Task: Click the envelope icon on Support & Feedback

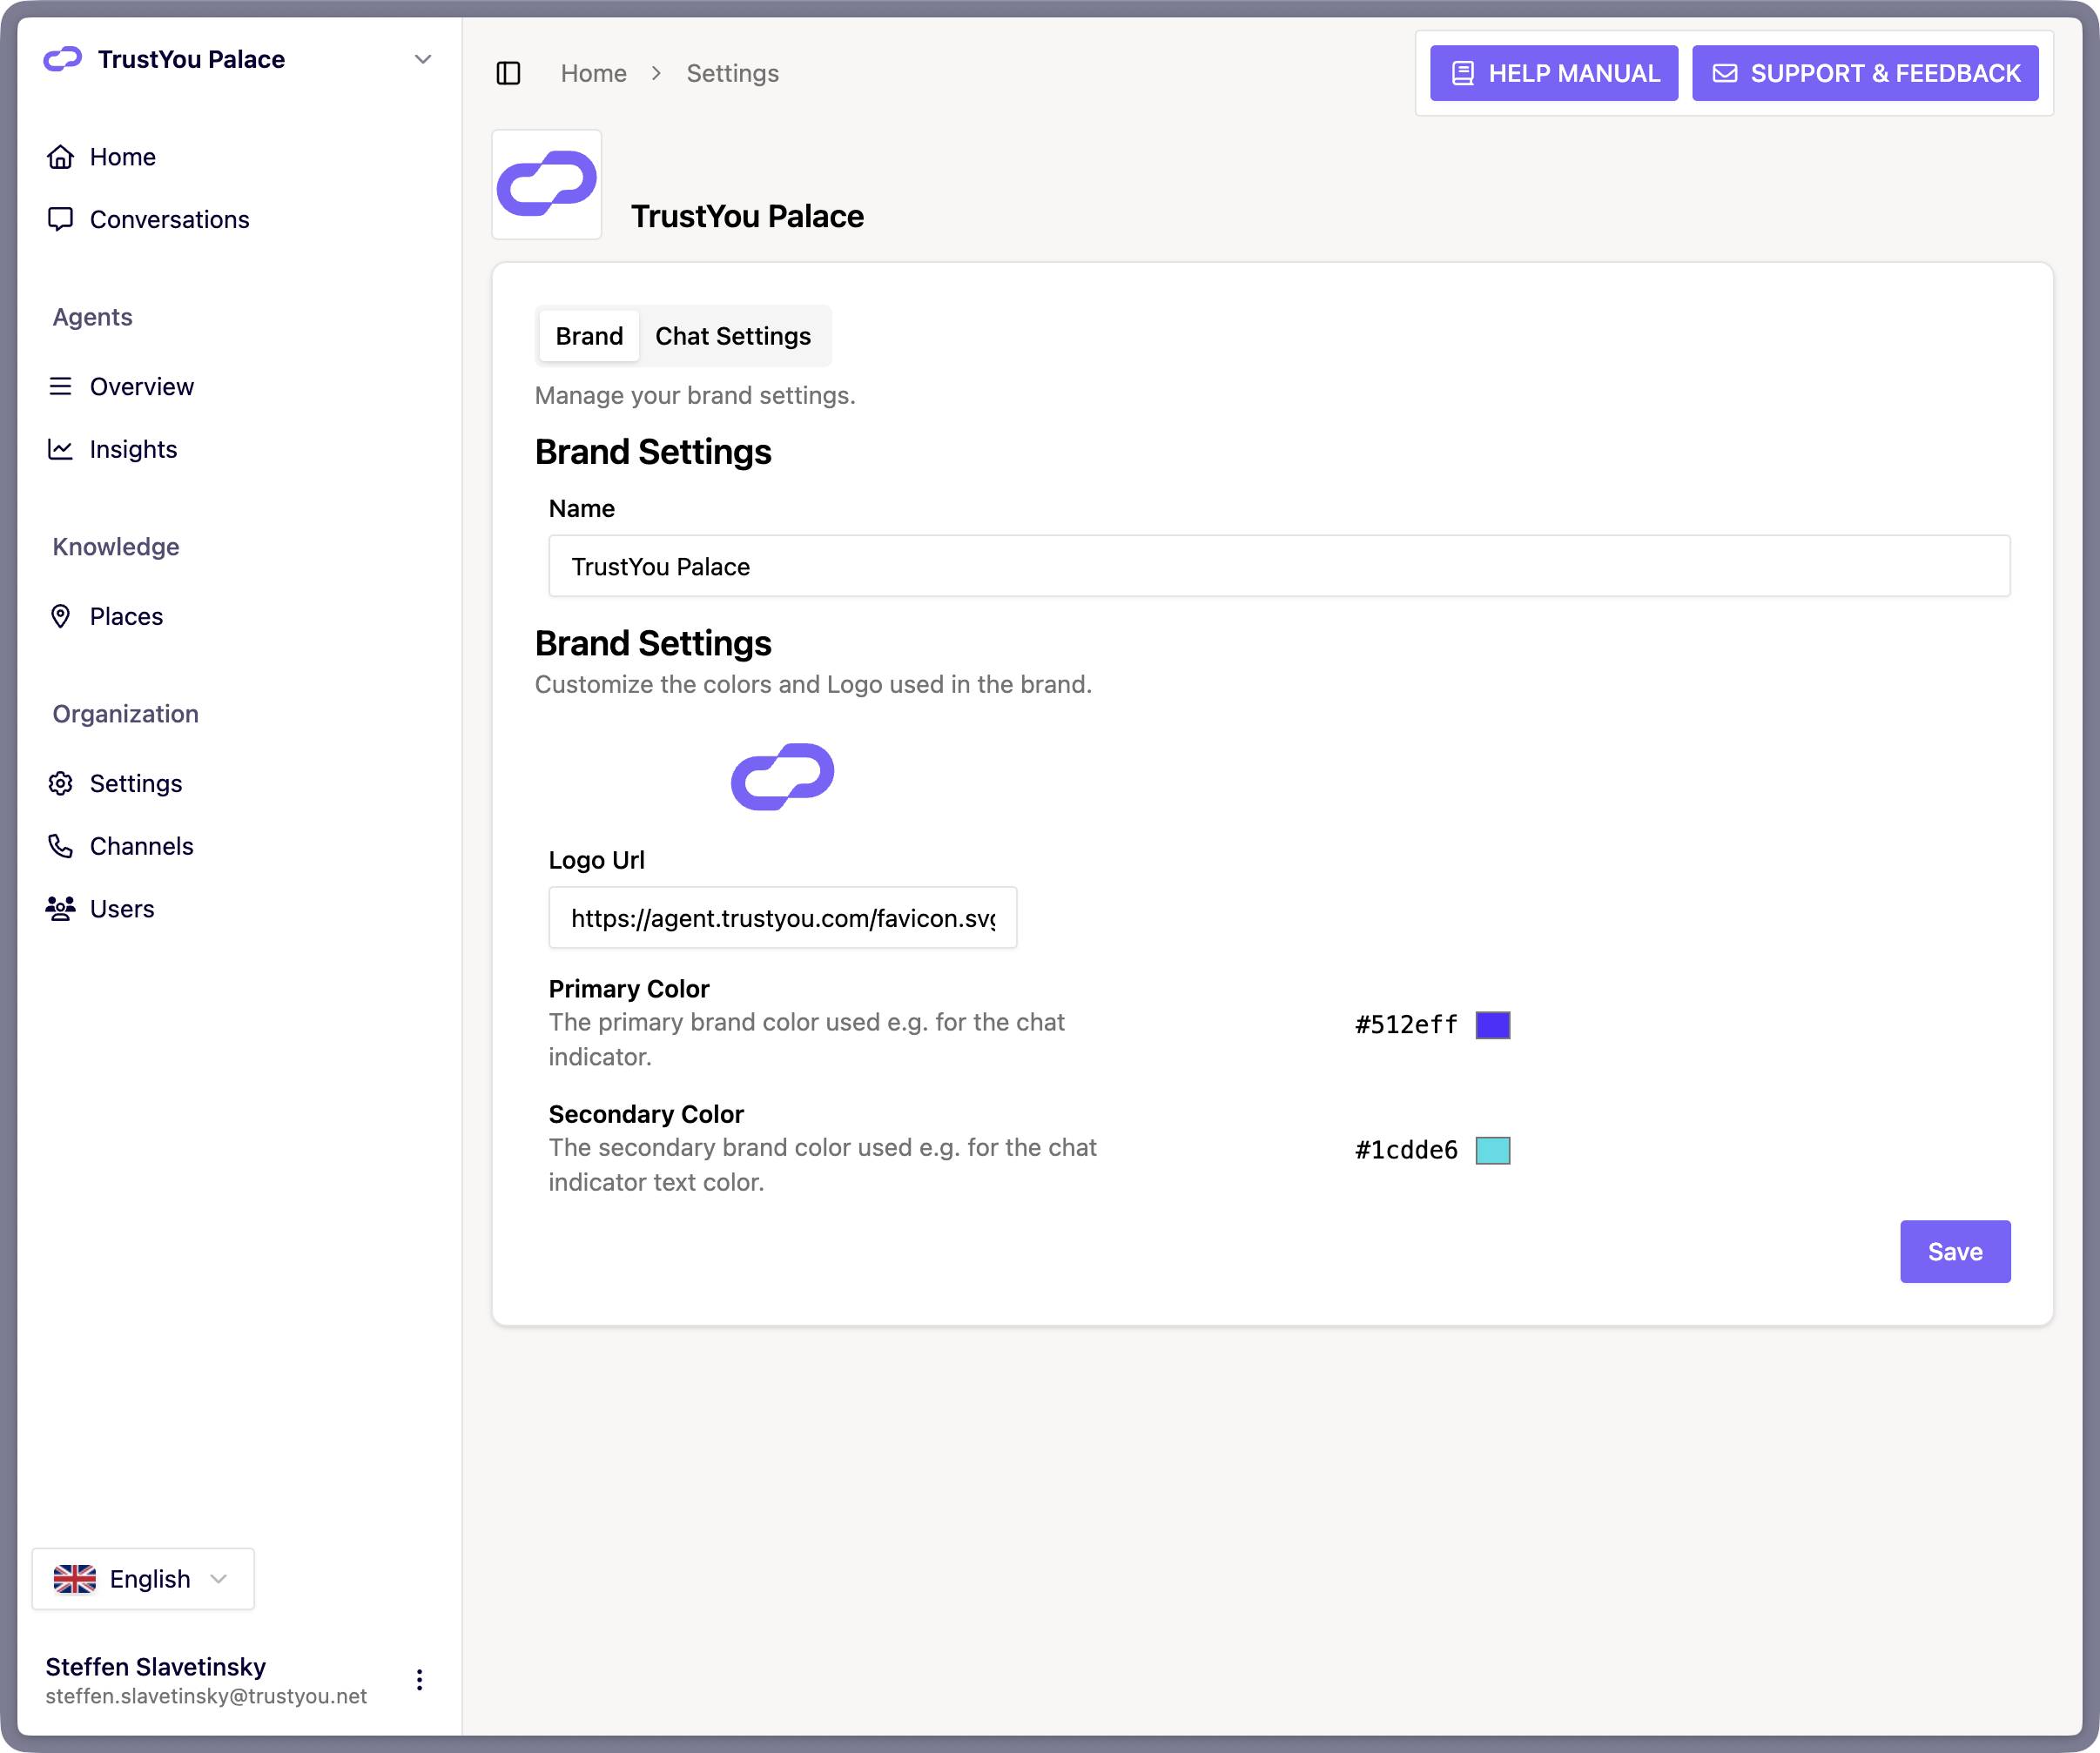Action: pos(1725,73)
